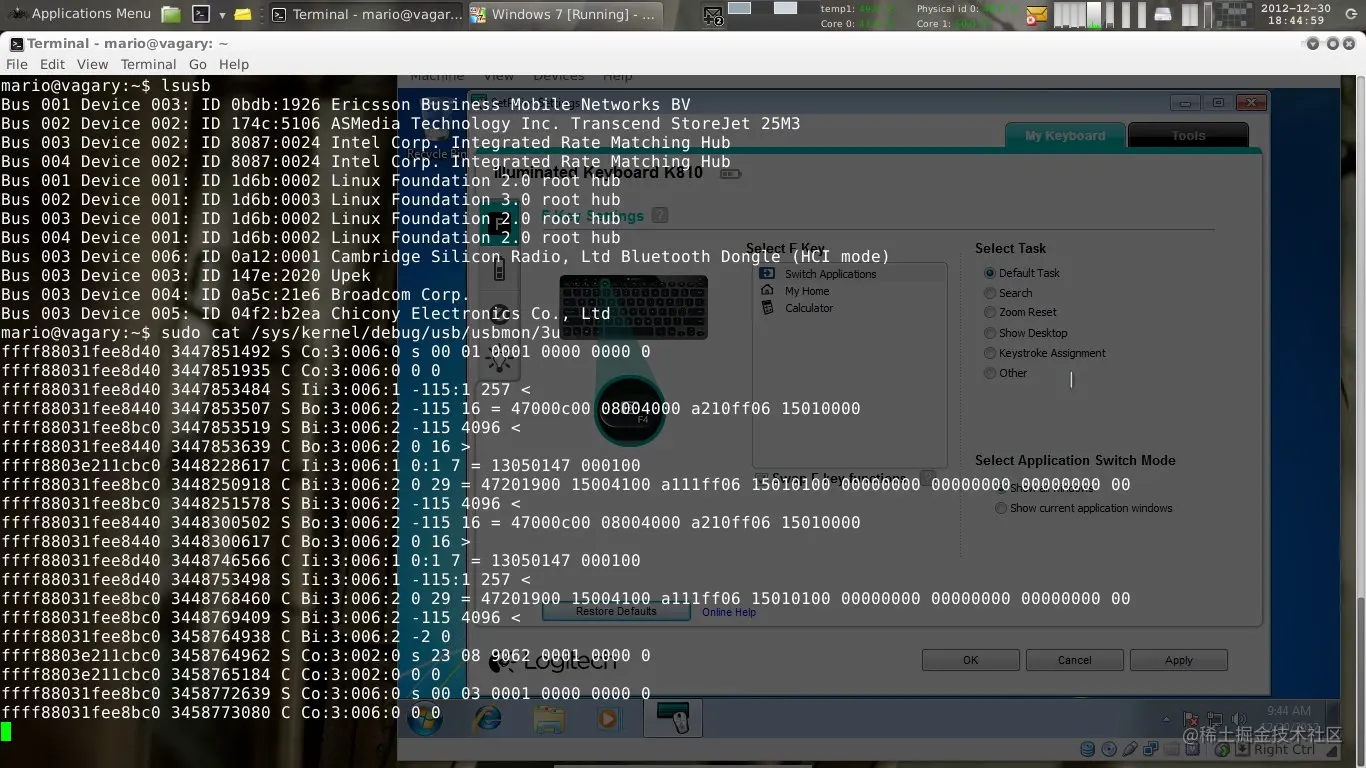Open the Online Help link
The width and height of the screenshot is (1366, 768).
coord(729,612)
